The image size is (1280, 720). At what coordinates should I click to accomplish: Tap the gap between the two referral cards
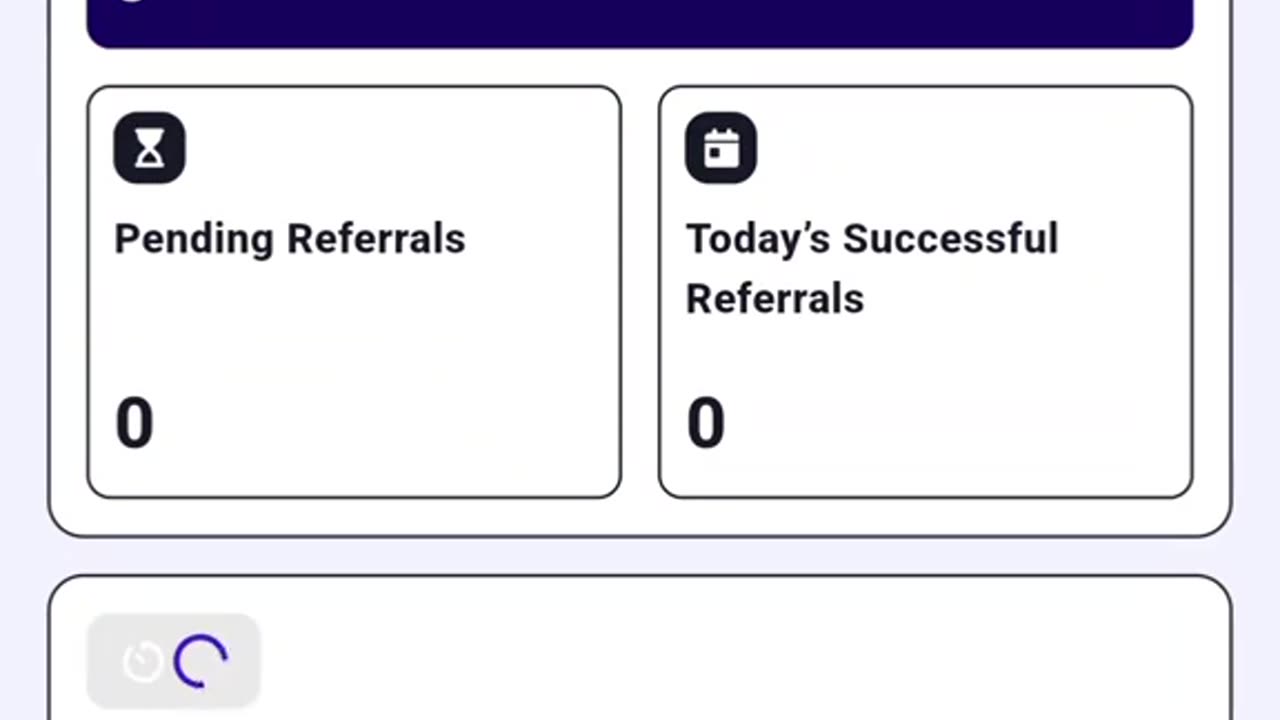coord(640,292)
